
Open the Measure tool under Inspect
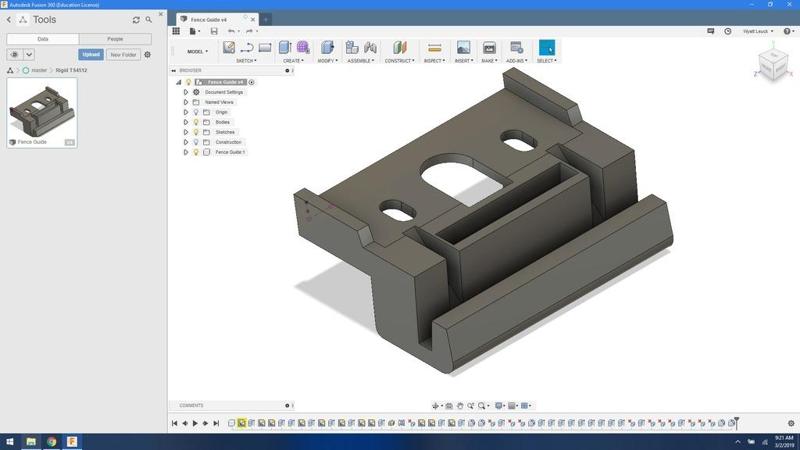click(434, 48)
